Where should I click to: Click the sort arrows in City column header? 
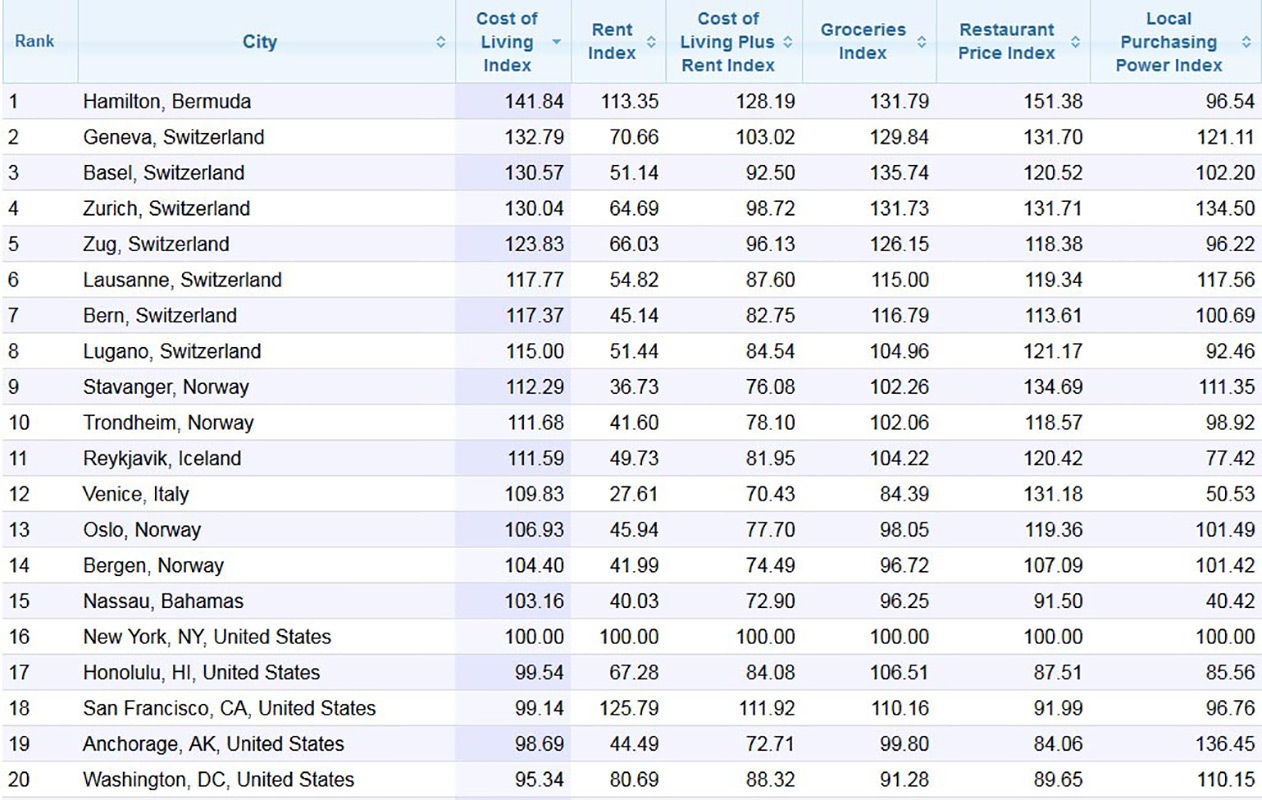[441, 42]
